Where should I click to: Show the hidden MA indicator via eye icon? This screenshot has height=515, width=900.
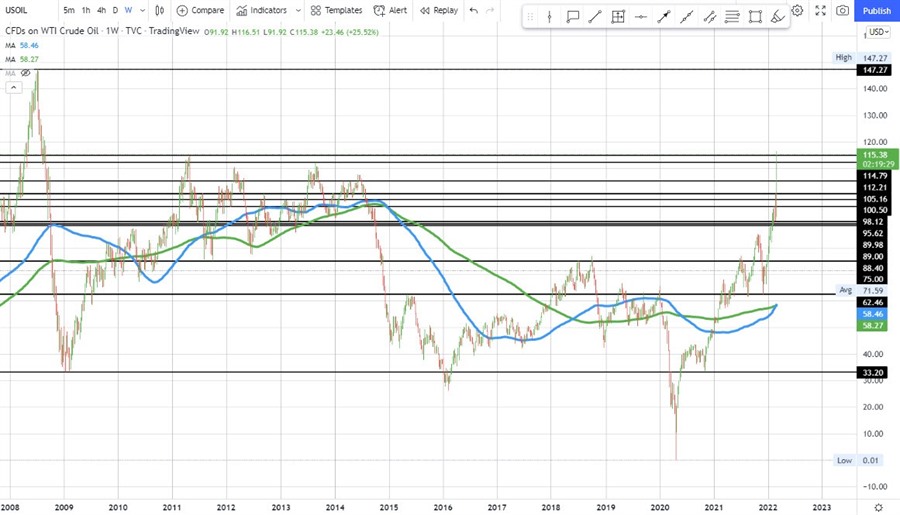[x=25, y=73]
